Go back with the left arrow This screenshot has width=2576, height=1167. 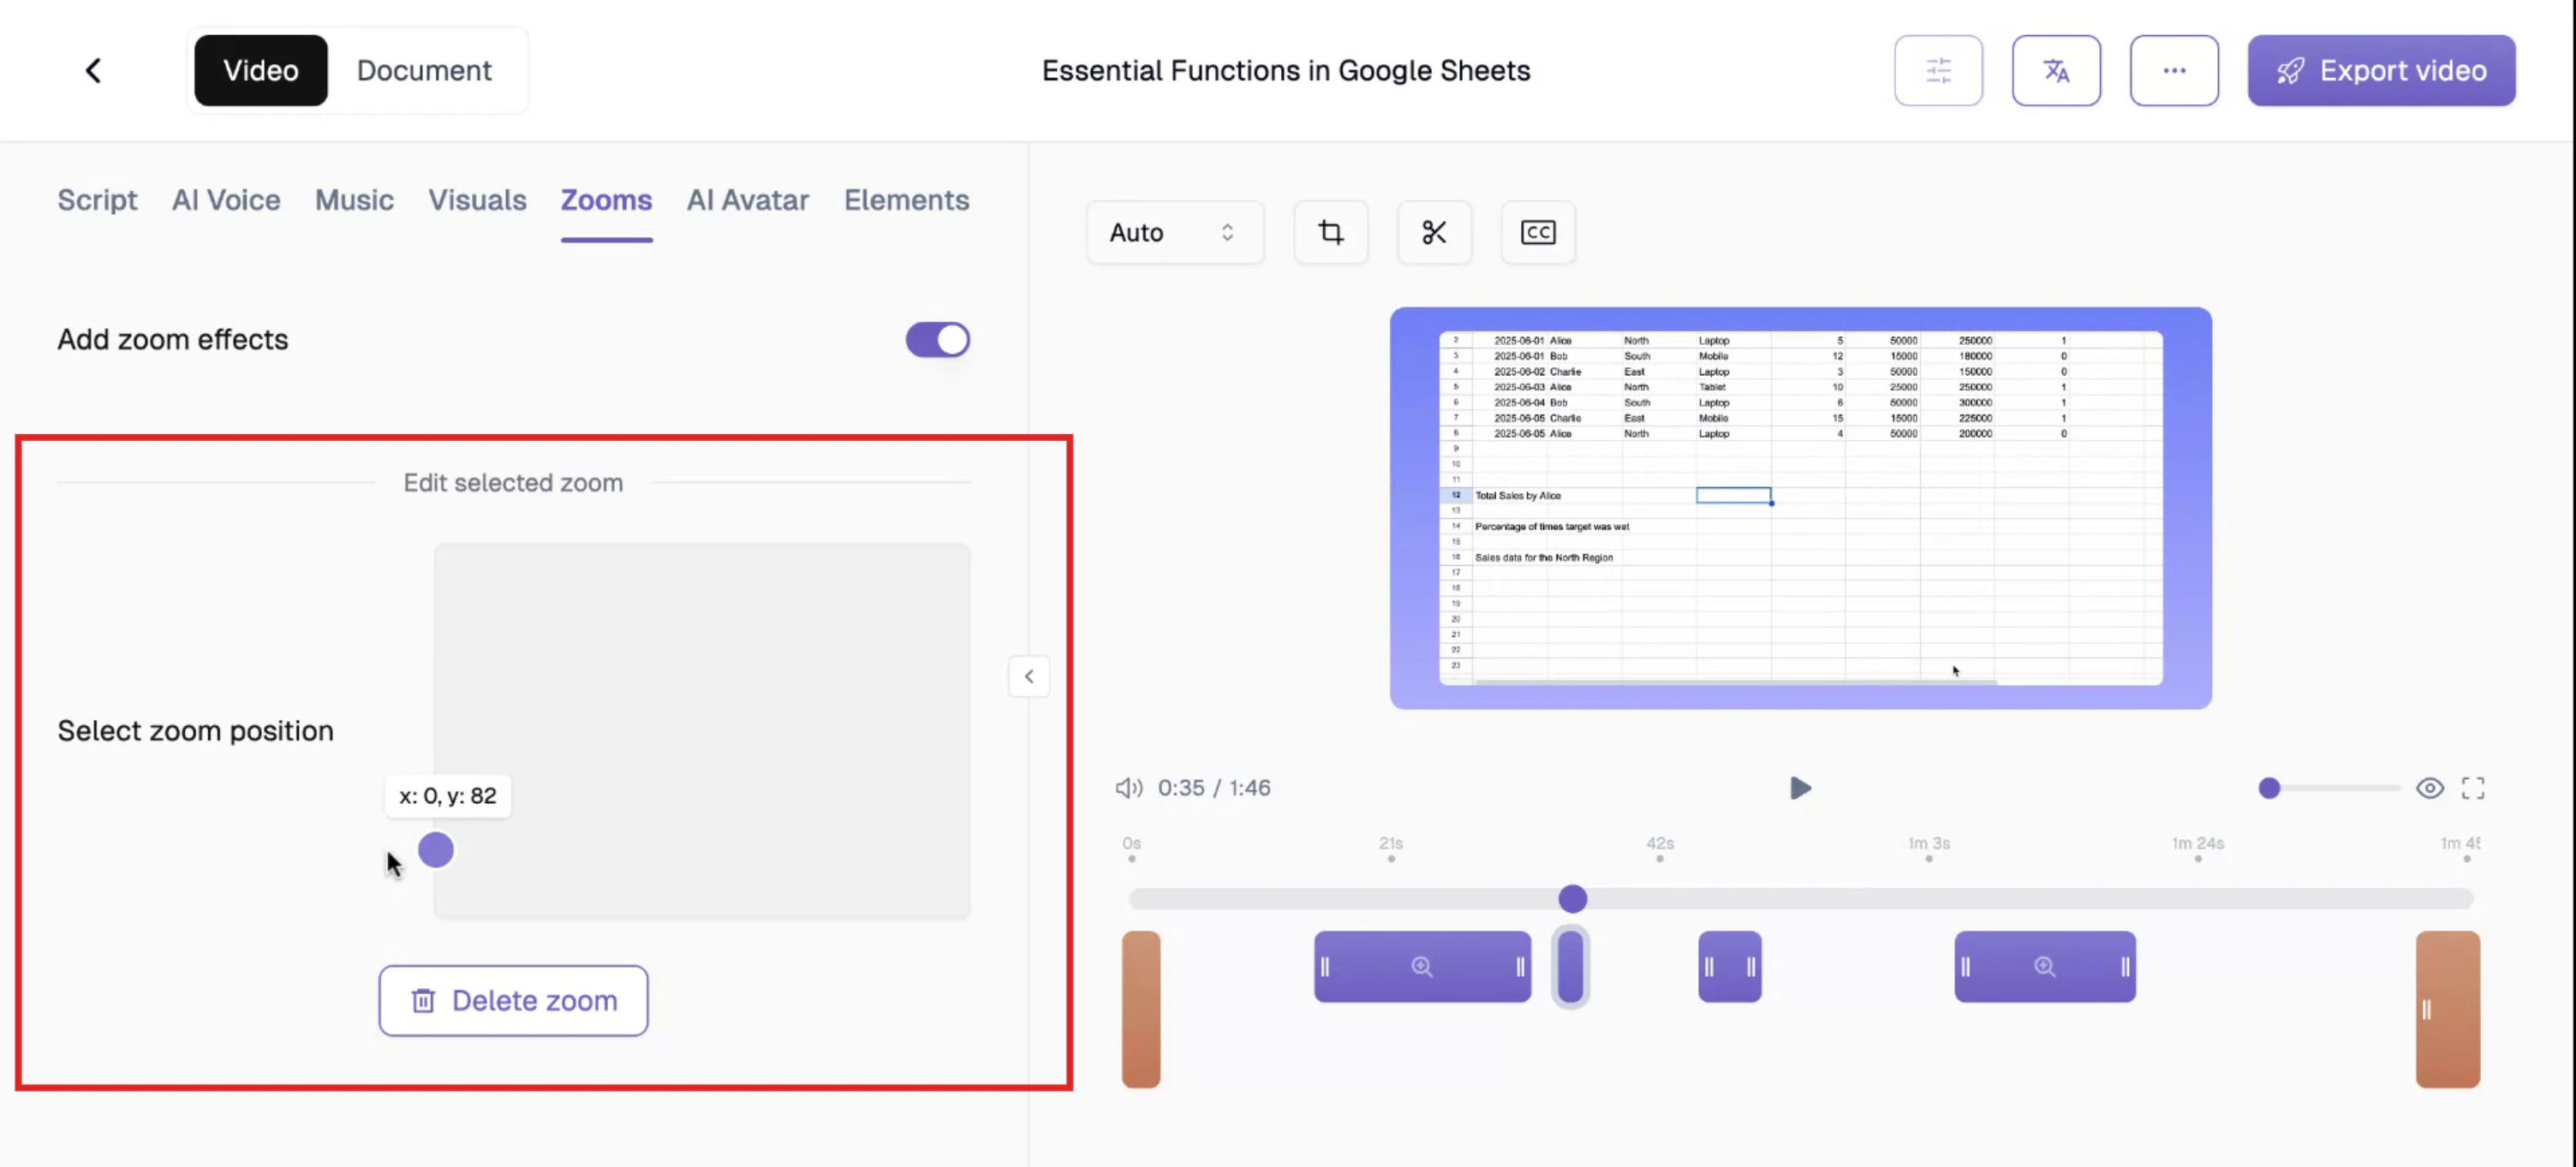coord(93,70)
